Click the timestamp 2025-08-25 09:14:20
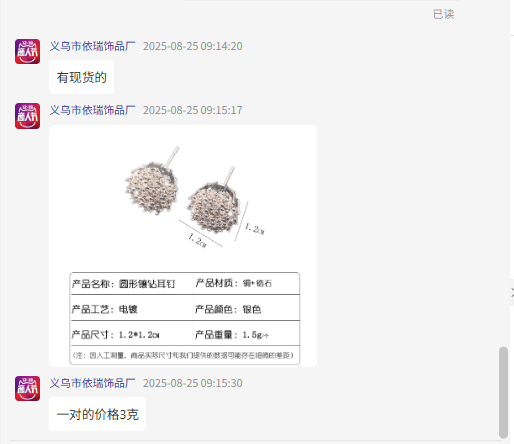The image size is (514, 444). click(193, 46)
